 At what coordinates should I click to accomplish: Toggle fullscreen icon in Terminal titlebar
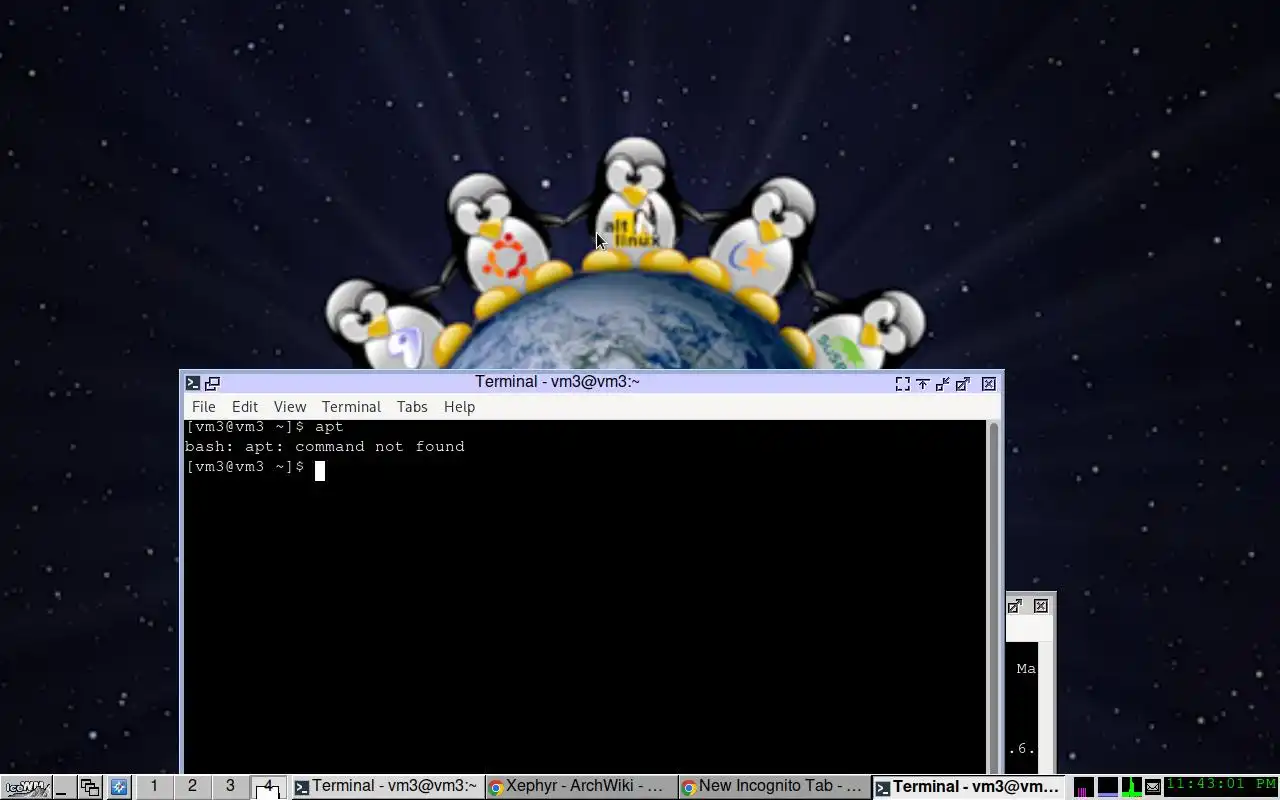click(x=902, y=384)
